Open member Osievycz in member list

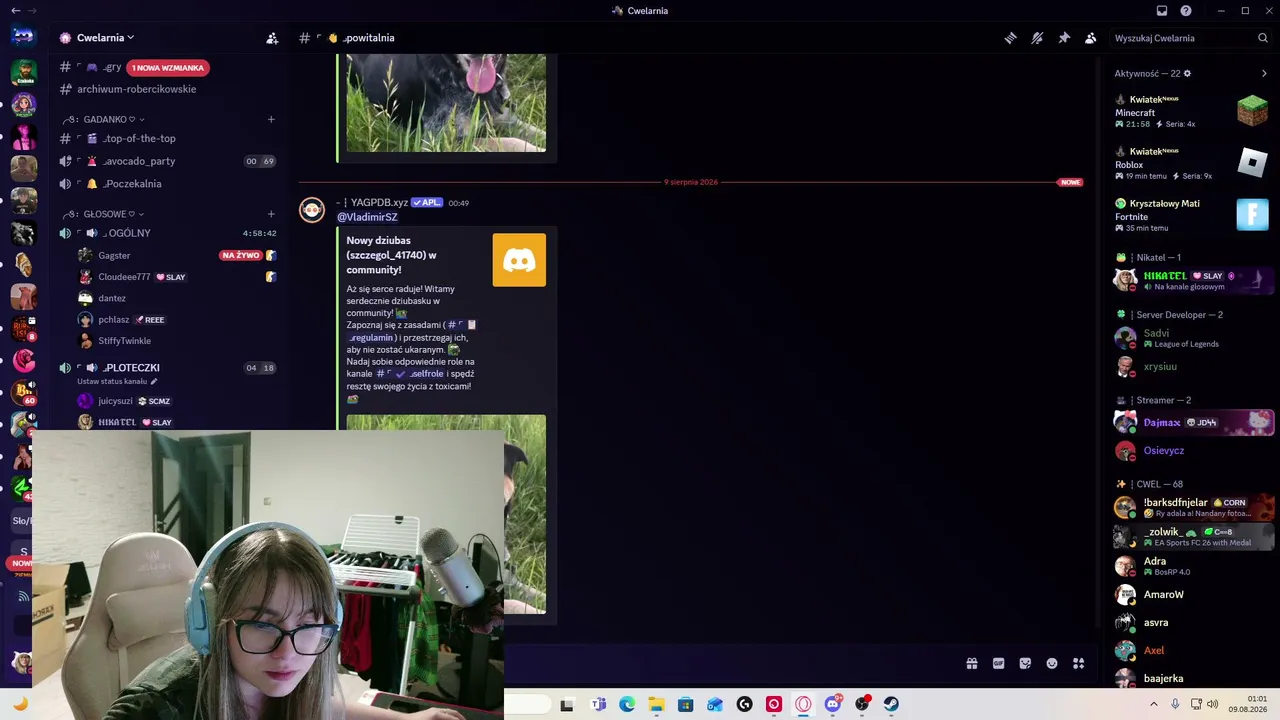tap(1194, 450)
